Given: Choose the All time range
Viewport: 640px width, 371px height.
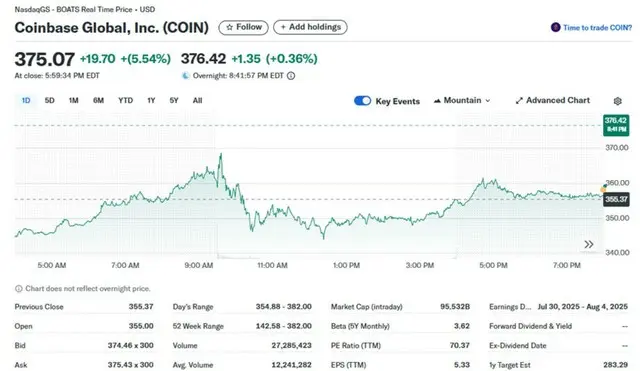Looking at the screenshot, I should [198, 100].
